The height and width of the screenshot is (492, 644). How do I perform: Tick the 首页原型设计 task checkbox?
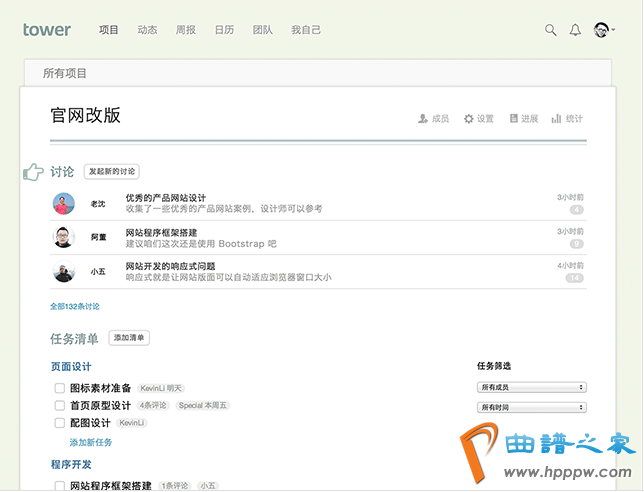pos(60,406)
